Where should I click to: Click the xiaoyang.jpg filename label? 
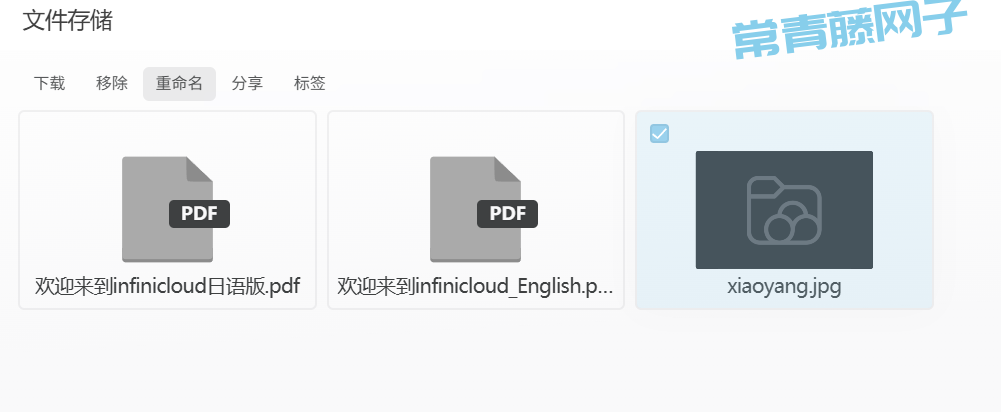click(784, 287)
